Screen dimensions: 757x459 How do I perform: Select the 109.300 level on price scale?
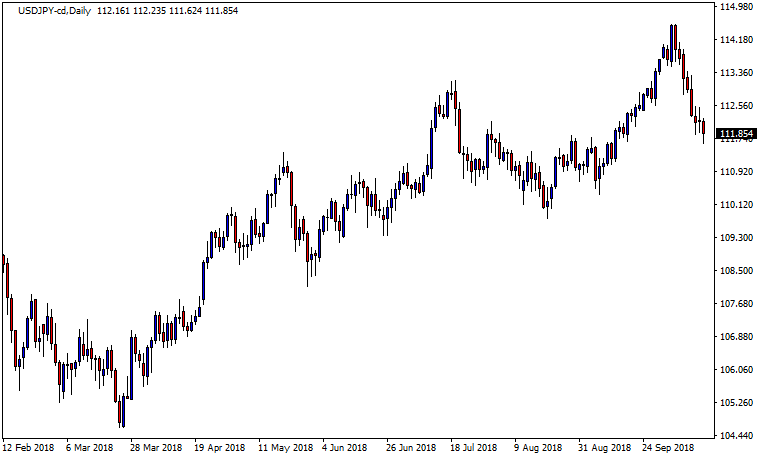tap(736, 238)
